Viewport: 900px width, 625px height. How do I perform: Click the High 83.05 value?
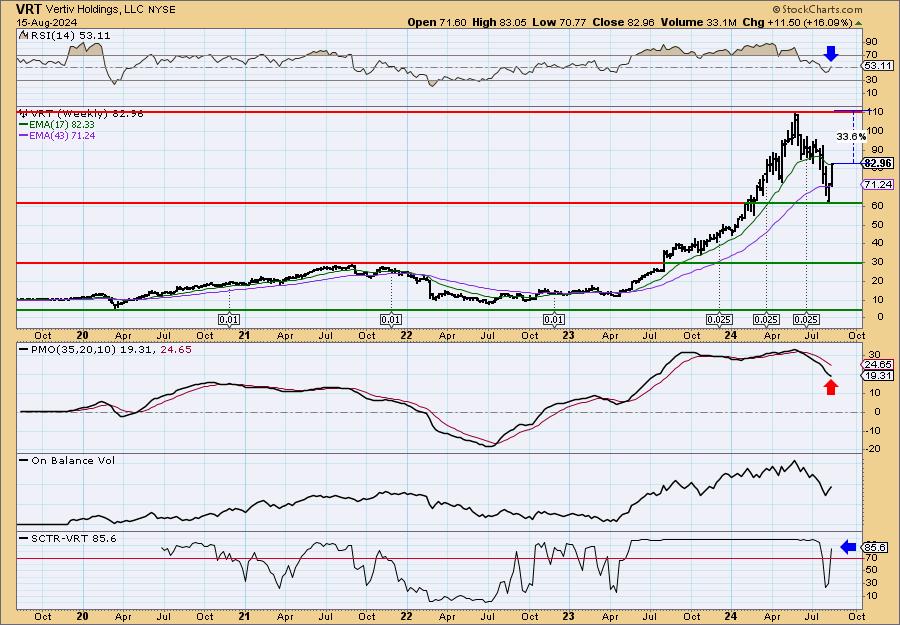coord(497,22)
